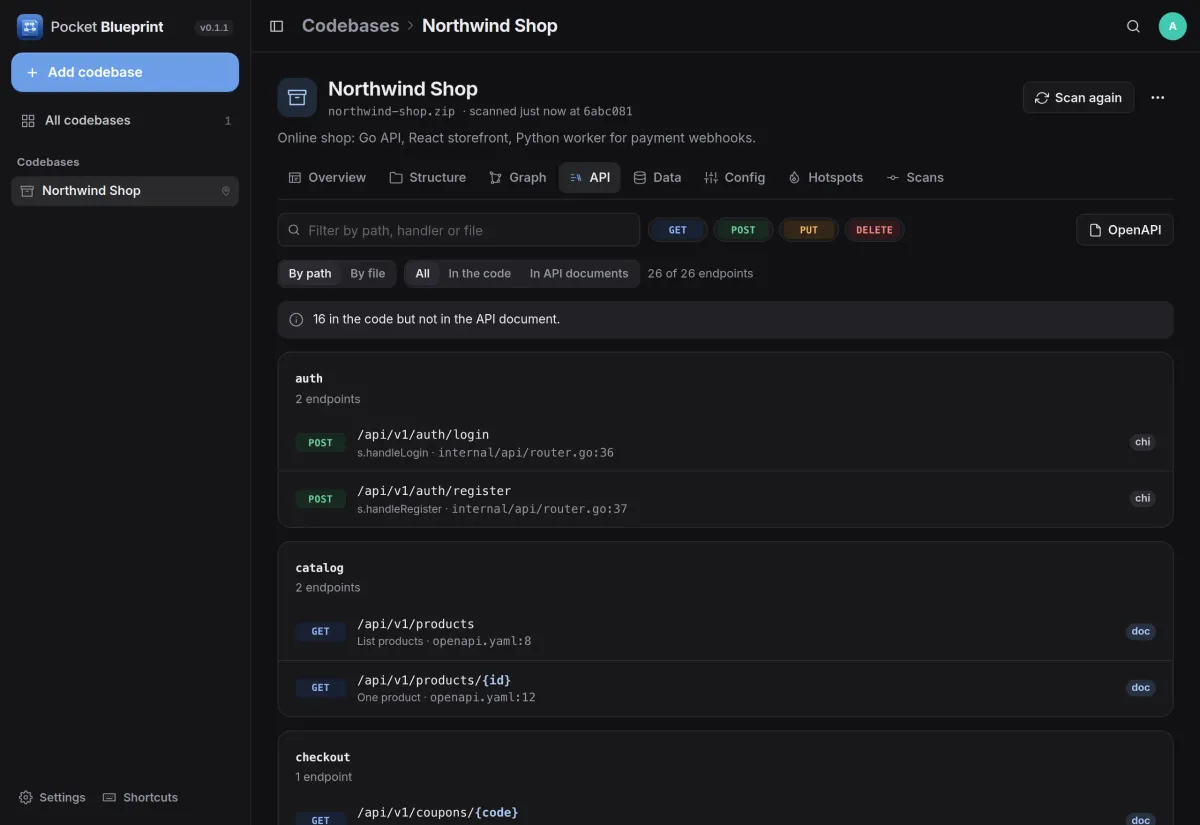Screen dimensions: 1200x825
Task: Switch to Config tab
Action: tap(734, 177)
